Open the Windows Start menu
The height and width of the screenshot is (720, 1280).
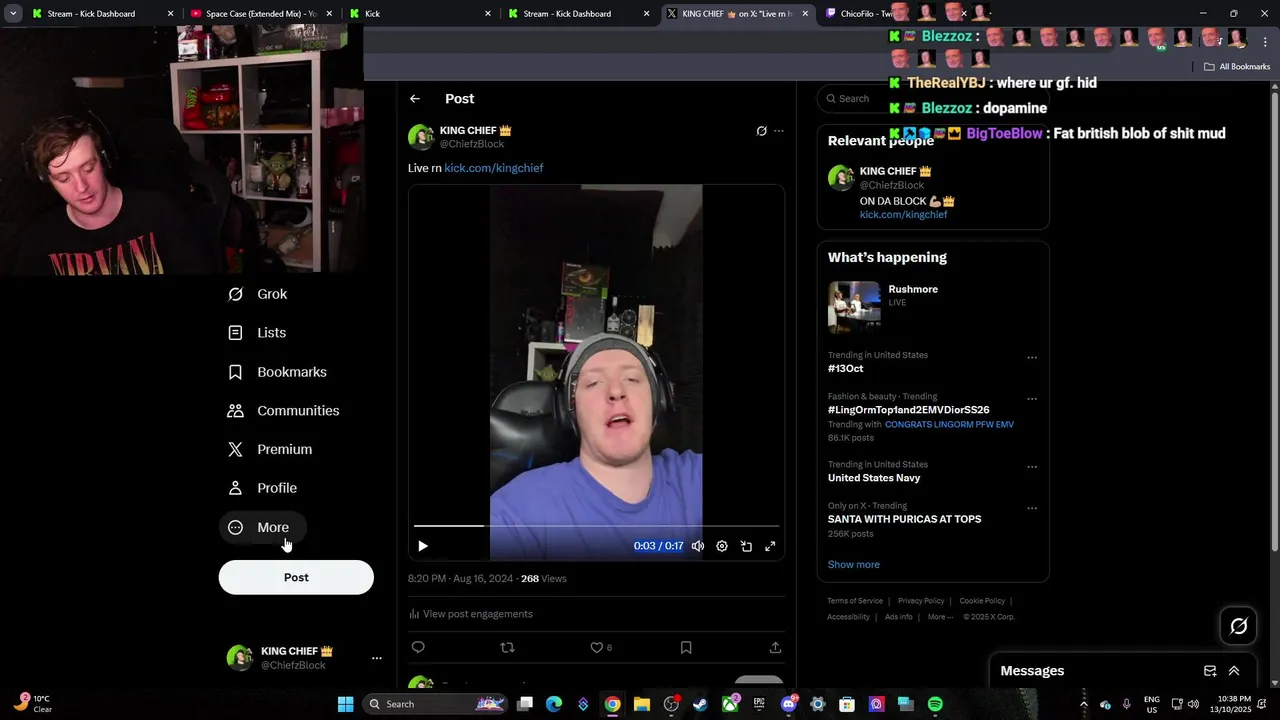(345, 704)
